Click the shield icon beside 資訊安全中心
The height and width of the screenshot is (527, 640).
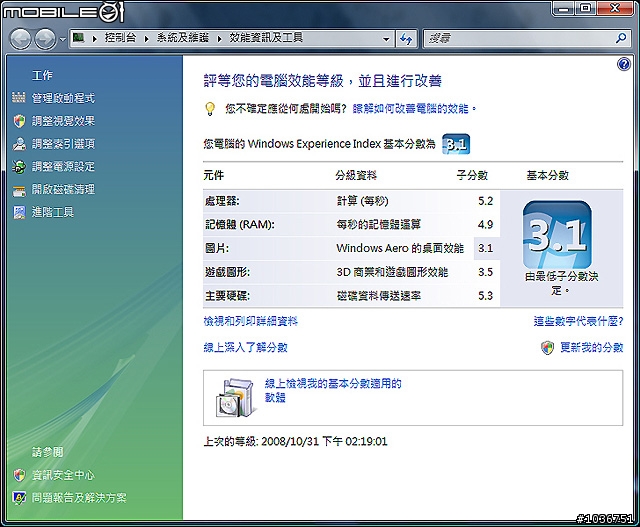coord(19,475)
